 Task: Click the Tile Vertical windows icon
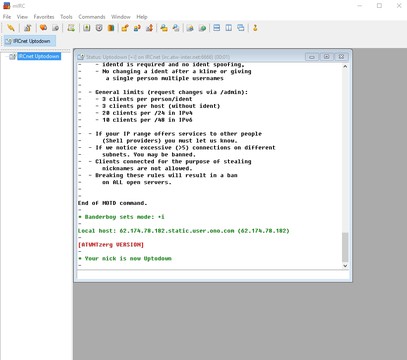coord(229,28)
